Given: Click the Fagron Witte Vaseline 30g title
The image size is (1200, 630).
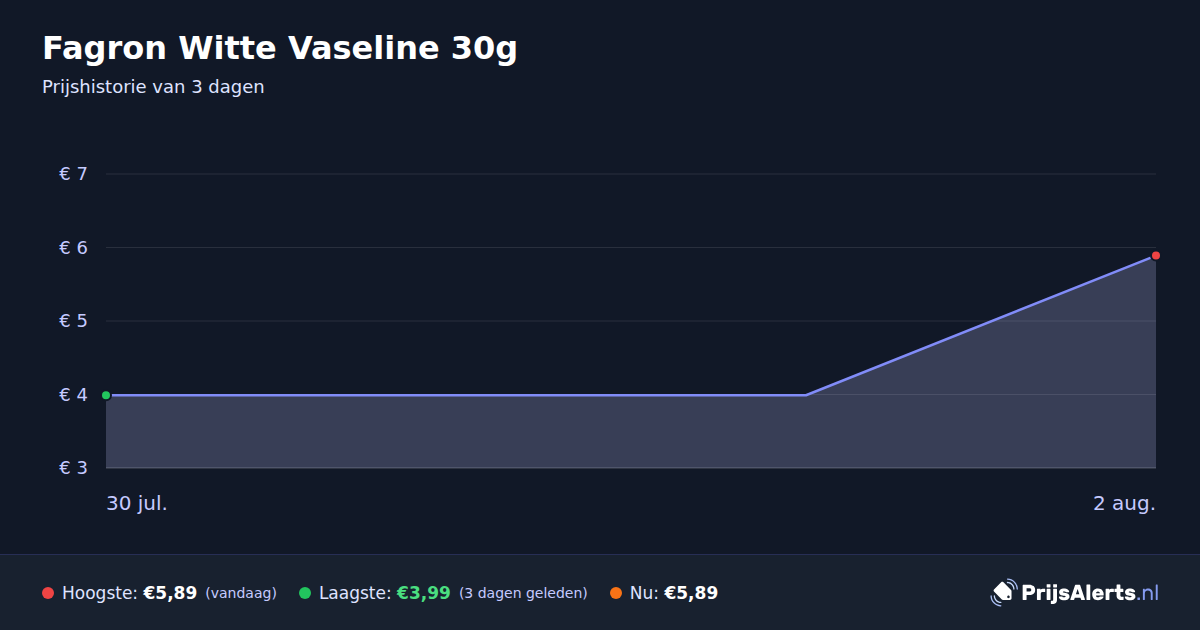Looking at the screenshot, I should click(x=280, y=47).
